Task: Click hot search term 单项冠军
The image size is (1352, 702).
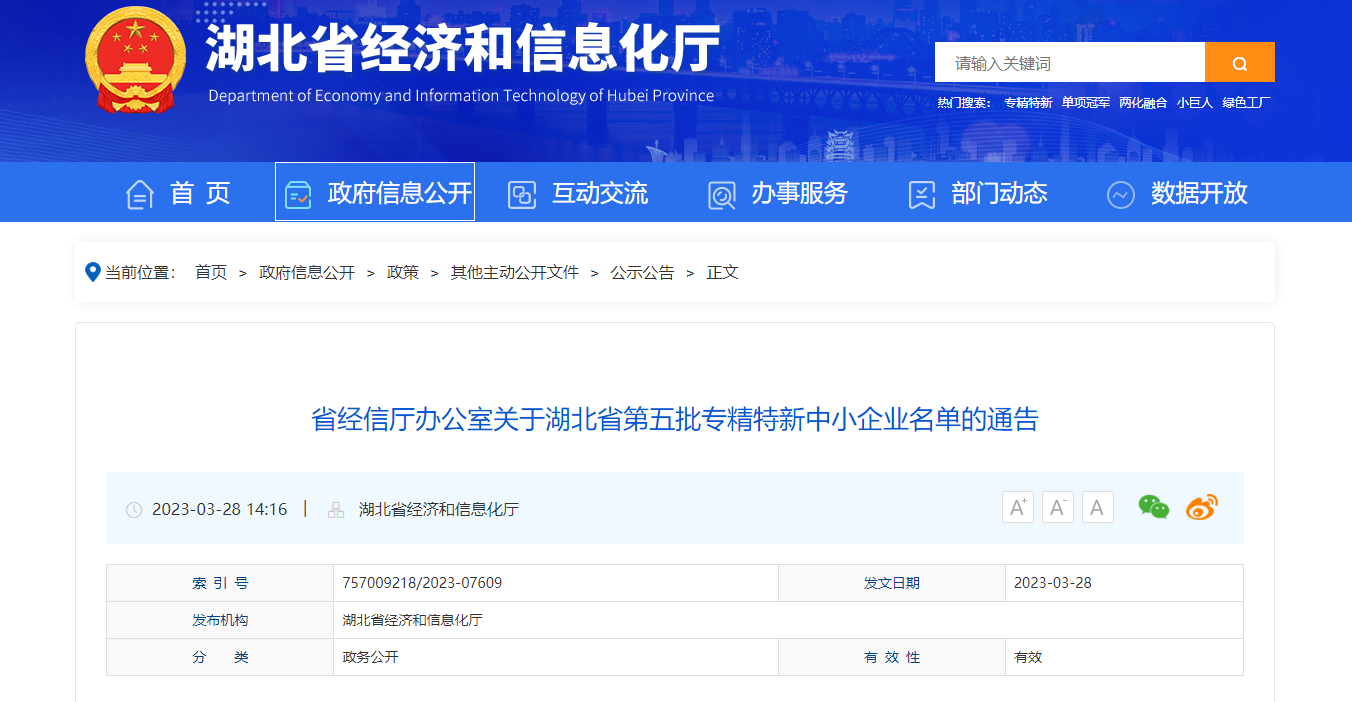Action: [1086, 102]
